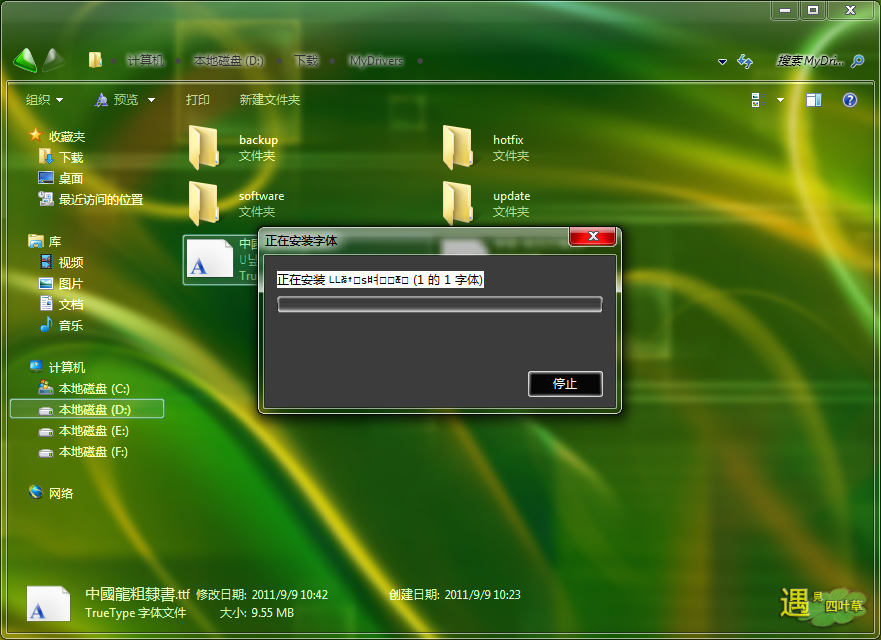Click the 正在安装 status text in dialog
Screen dimensions: 881x640
click(x=380, y=280)
